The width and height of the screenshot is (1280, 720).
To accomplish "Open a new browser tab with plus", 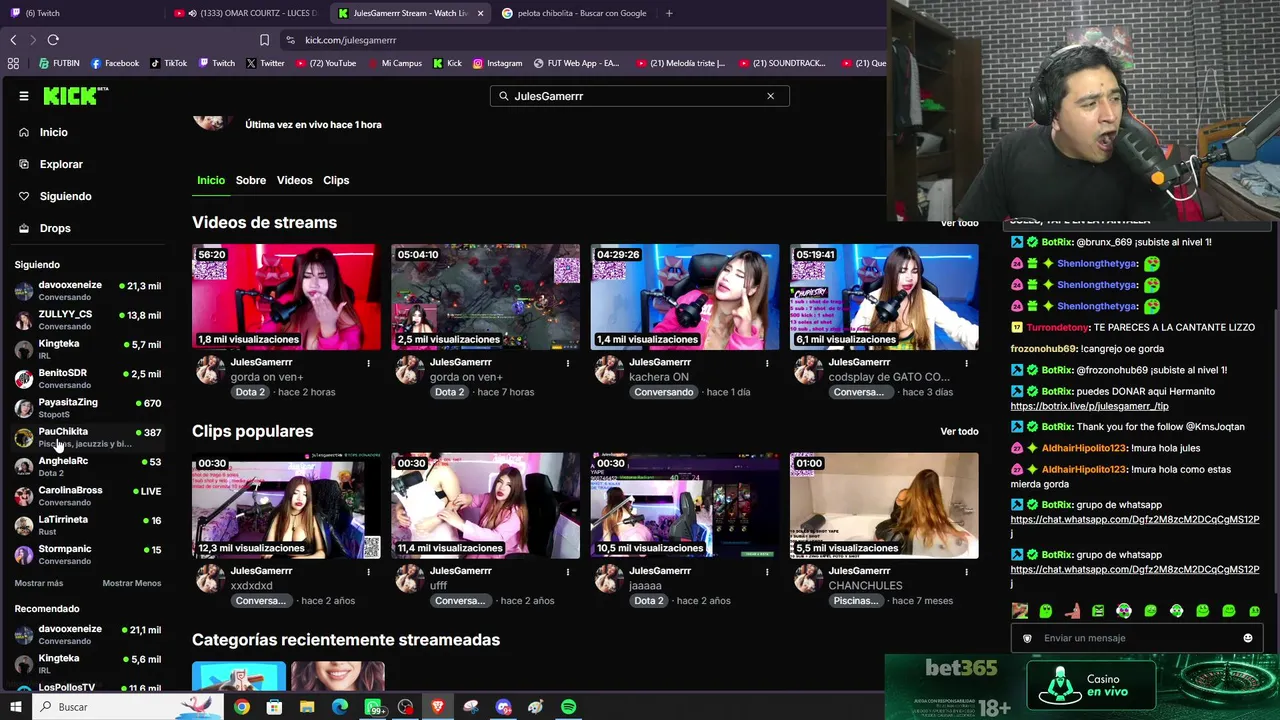I will click(669, 13).
